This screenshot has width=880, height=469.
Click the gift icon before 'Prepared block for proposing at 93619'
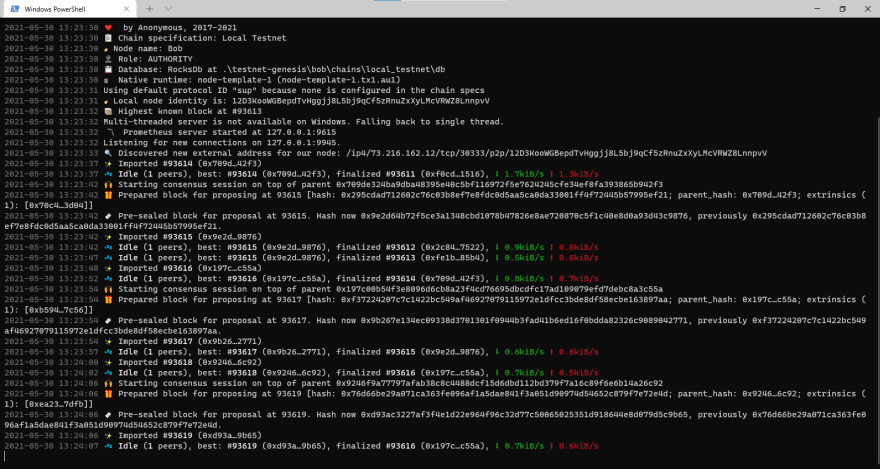coord(108,394)
